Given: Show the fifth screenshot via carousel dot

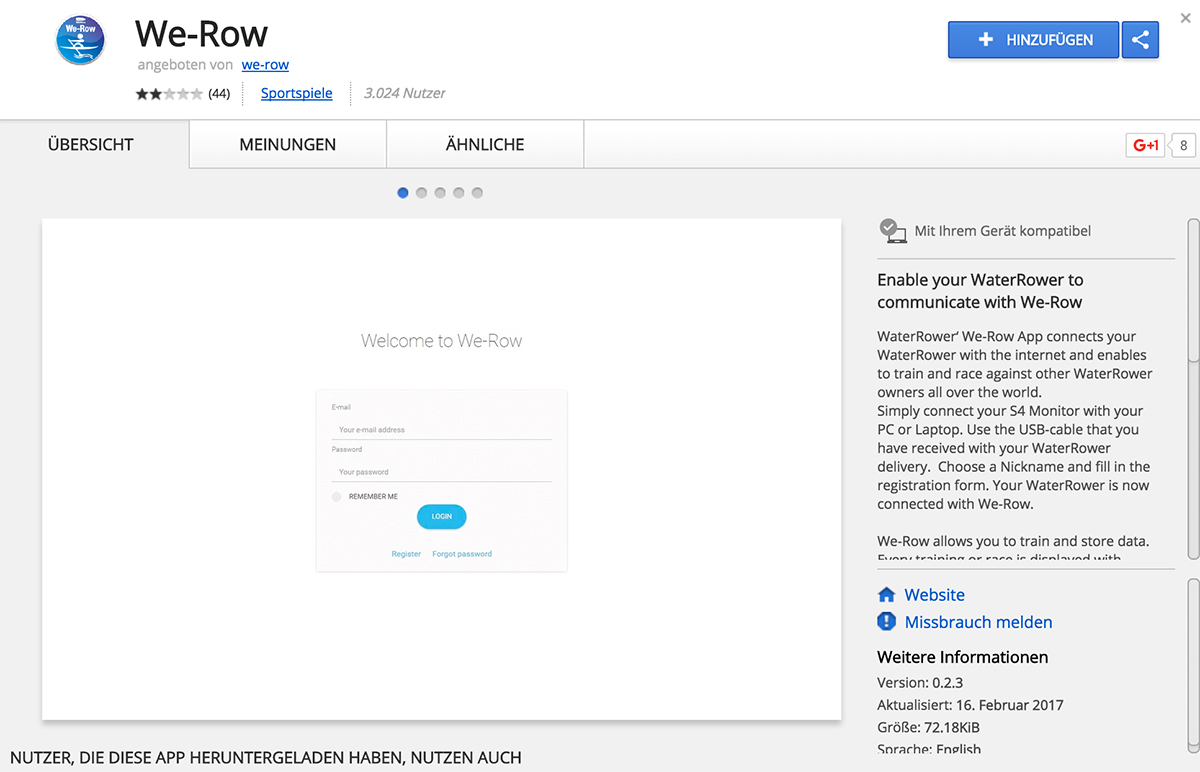Looking at the screenshot, I should [477, 193].
